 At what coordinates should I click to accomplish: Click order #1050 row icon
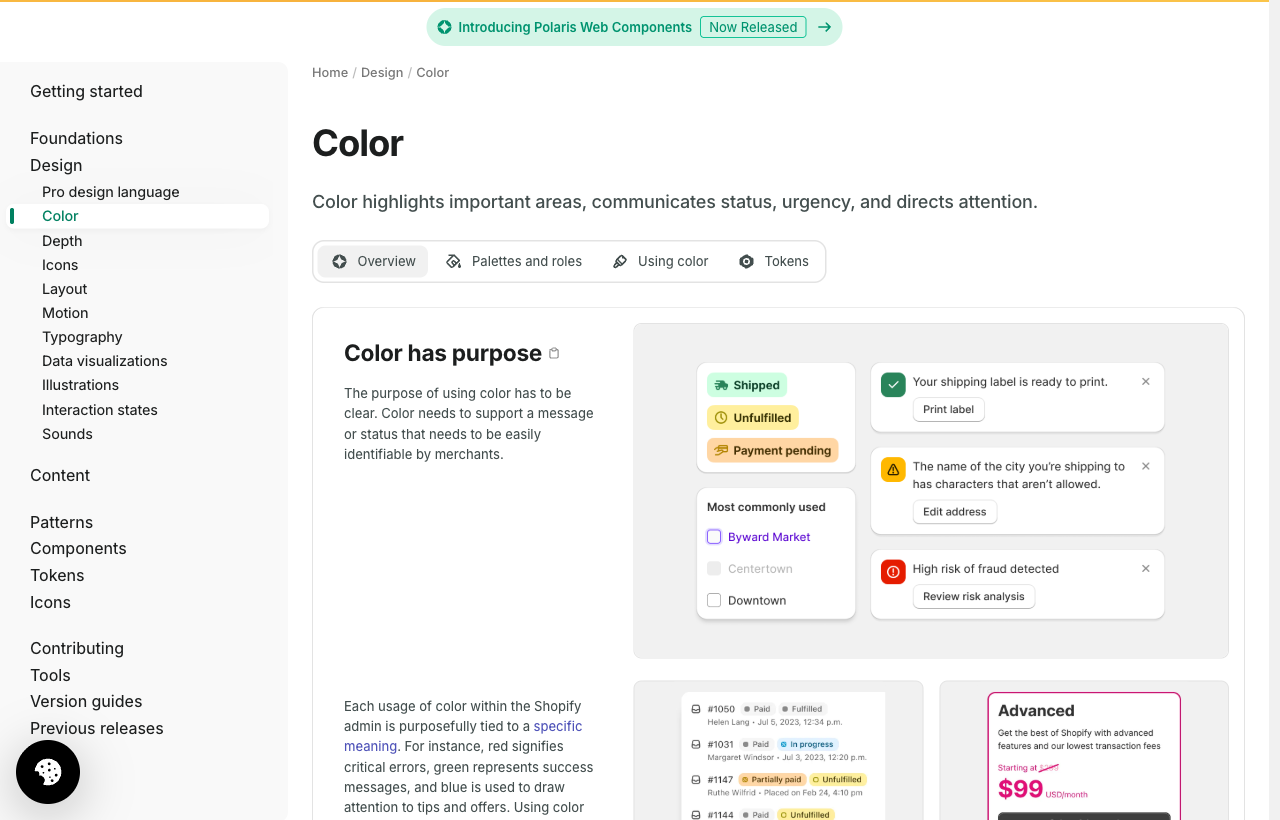click(697, 709)
